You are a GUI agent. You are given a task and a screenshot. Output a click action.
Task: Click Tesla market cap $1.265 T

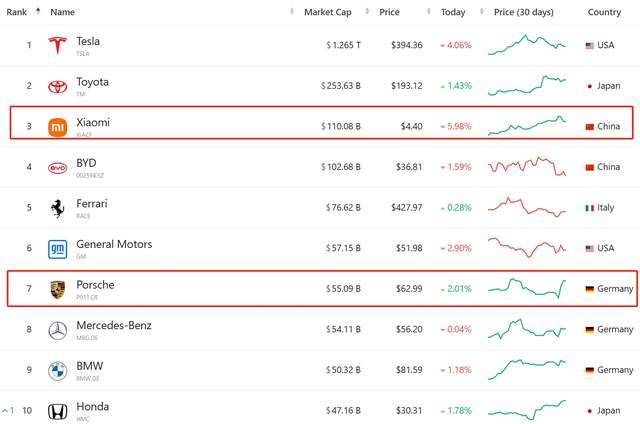point(343,45)
